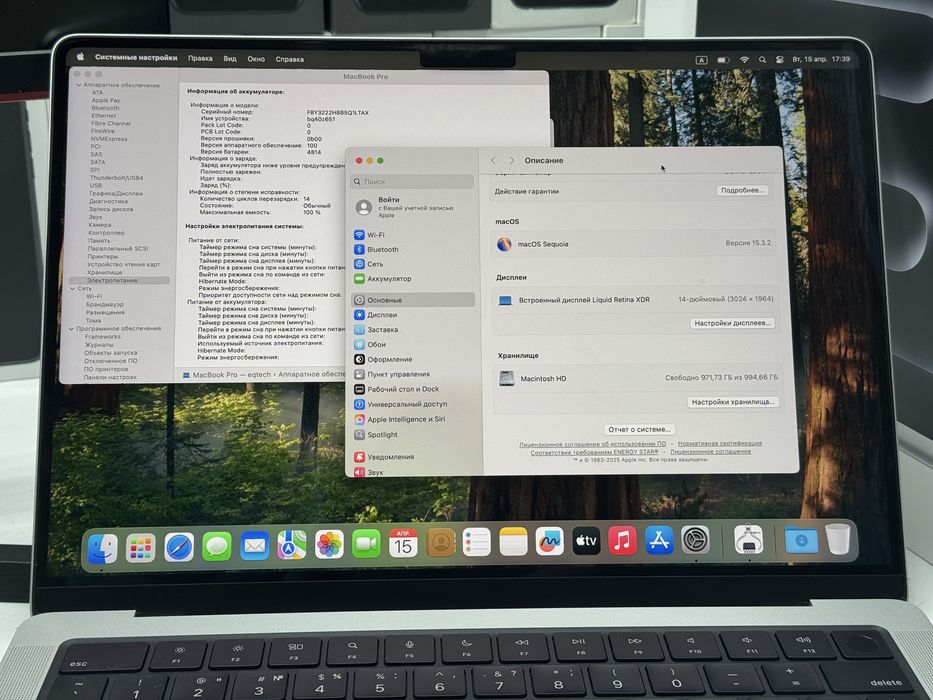Image resolution: width=933 pixels, height=700 pixels.
Task: Open Freeform app in the Dock
Action: pos(549,541)
